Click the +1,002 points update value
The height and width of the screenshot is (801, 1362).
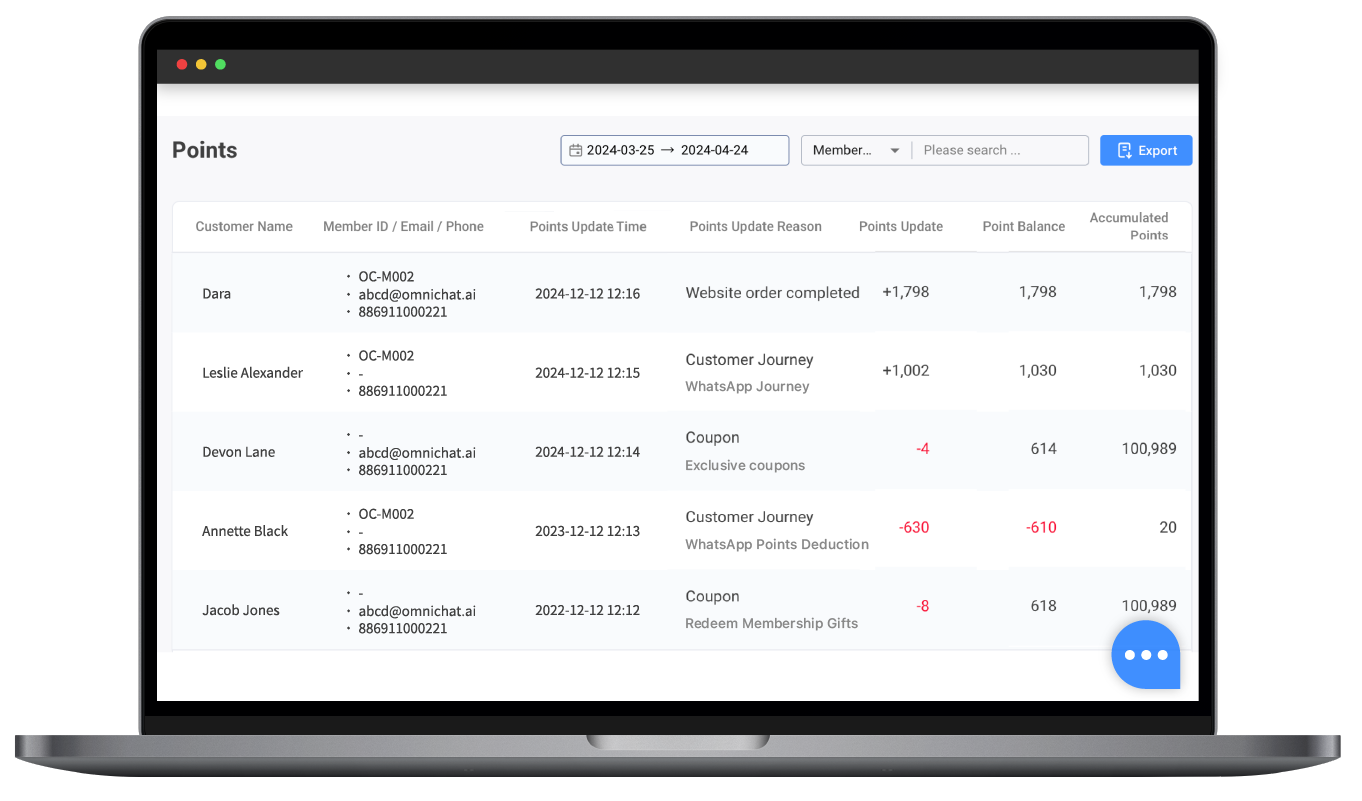(906, 371)
